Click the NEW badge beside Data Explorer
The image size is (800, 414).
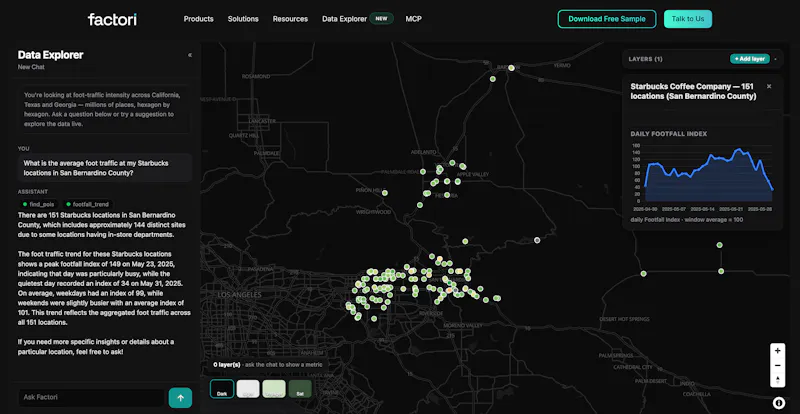382,19
